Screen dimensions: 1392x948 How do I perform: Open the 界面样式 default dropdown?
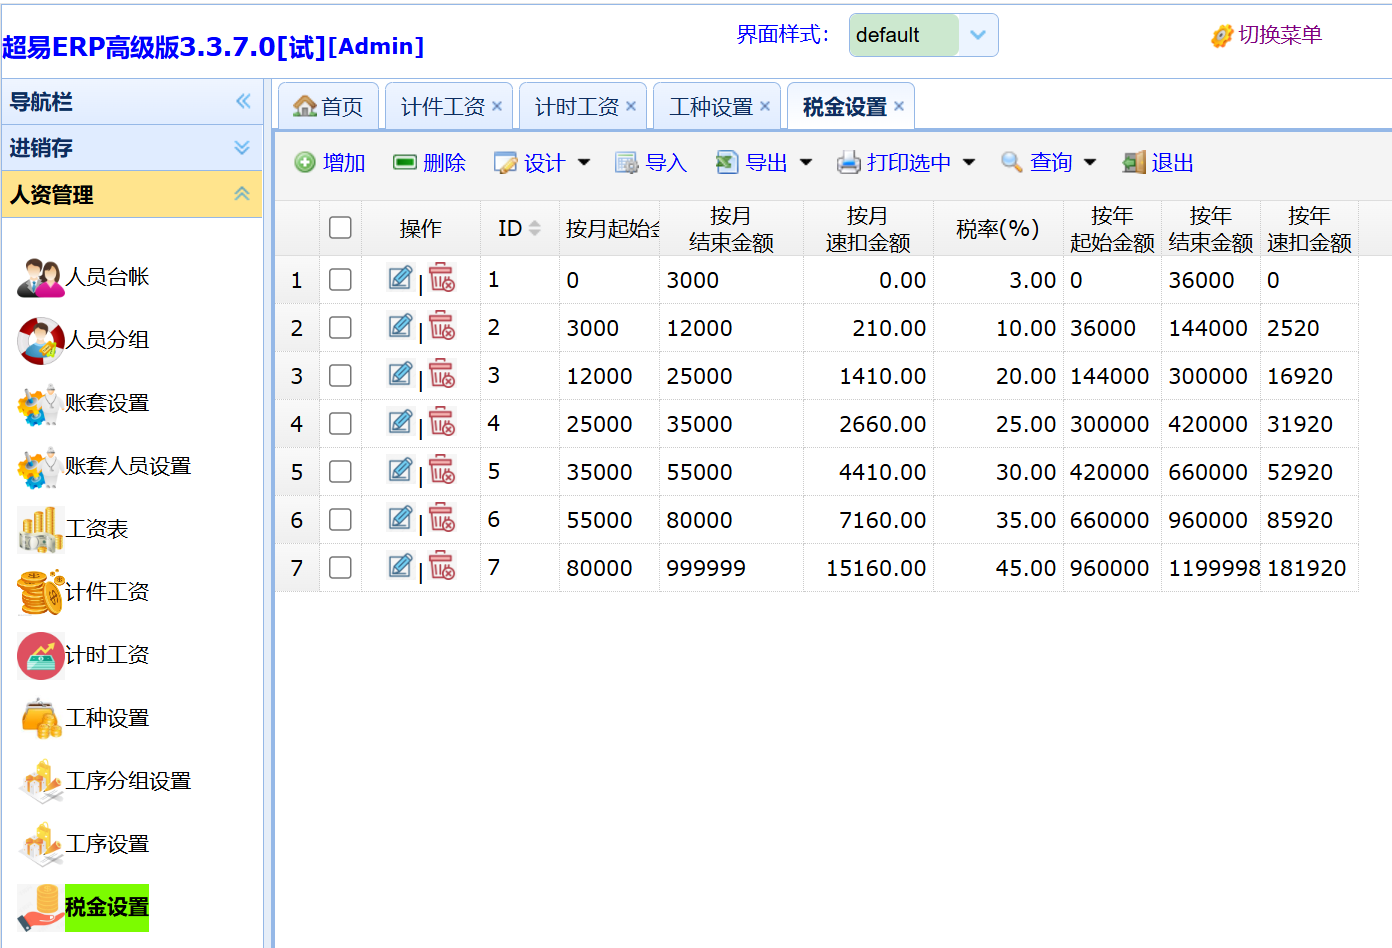(x=977, y=35)
